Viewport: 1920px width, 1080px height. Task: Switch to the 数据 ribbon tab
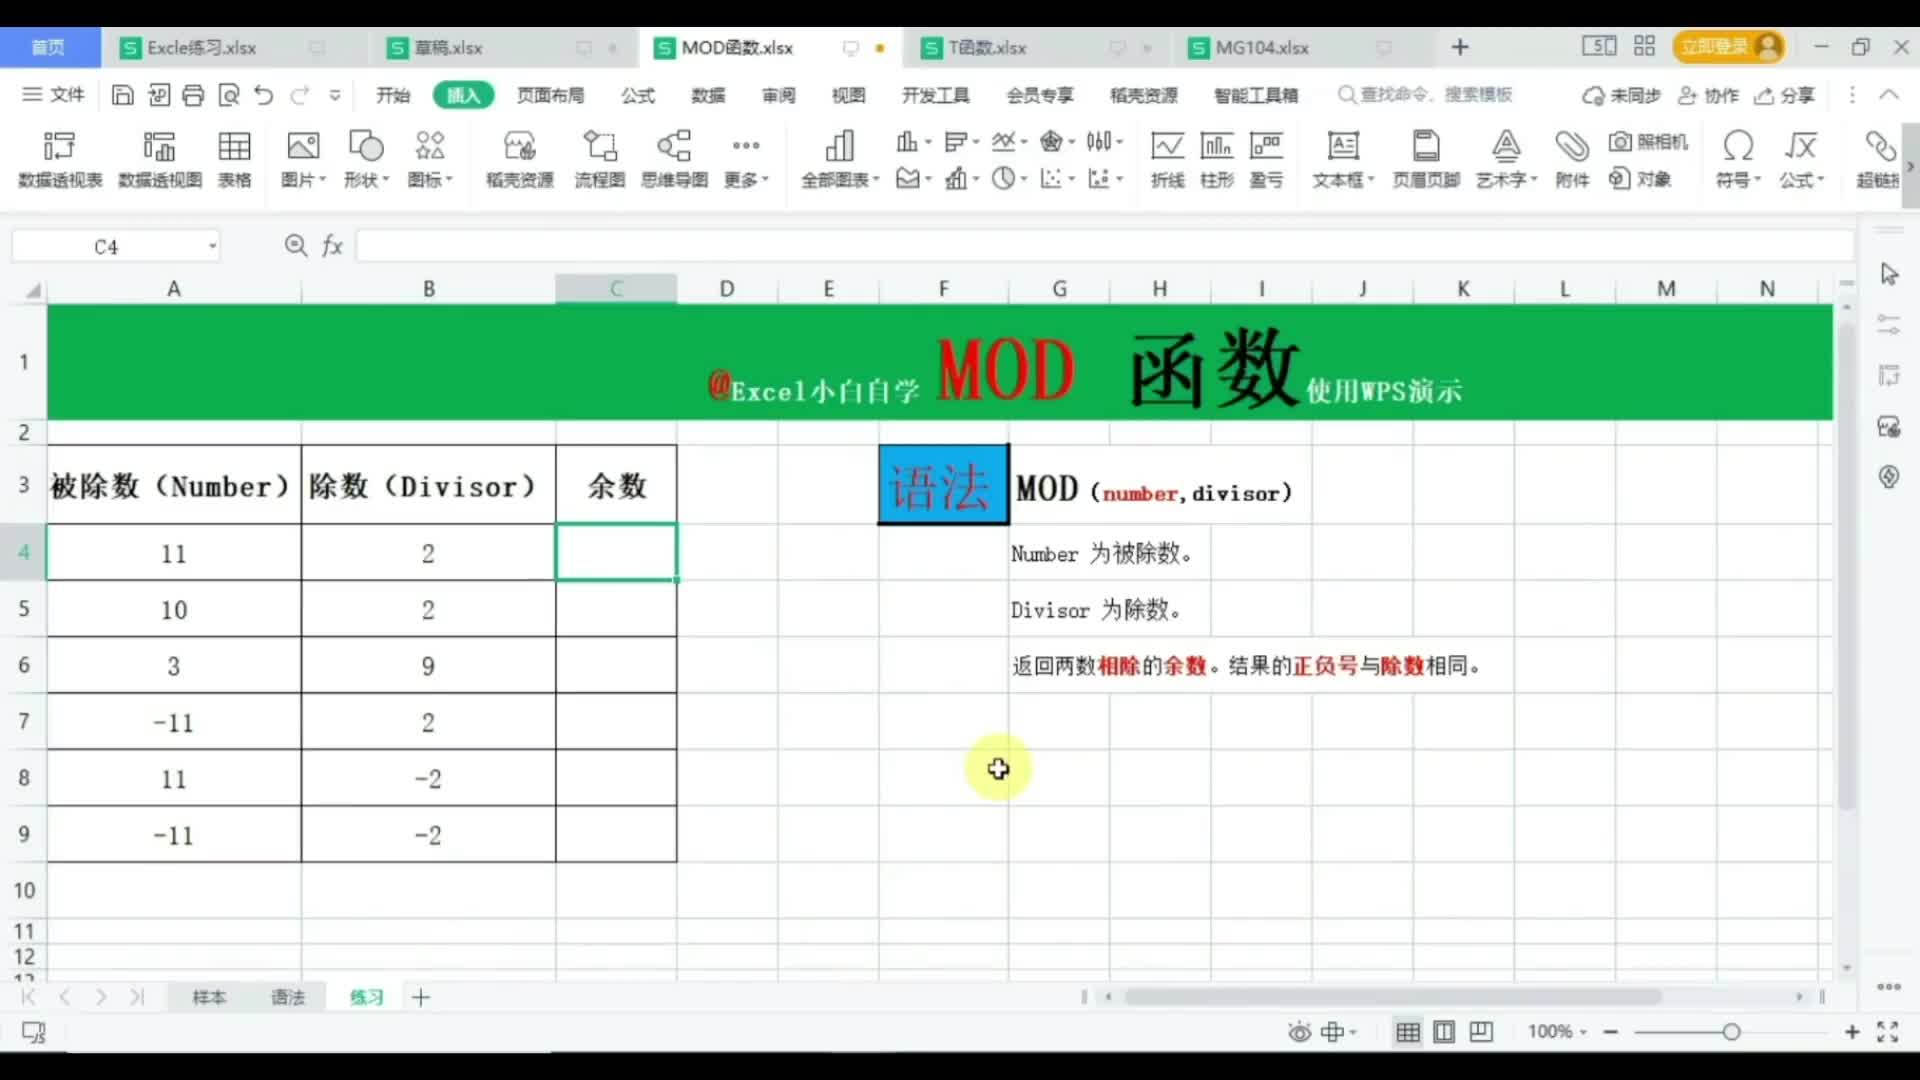point(708,94)
